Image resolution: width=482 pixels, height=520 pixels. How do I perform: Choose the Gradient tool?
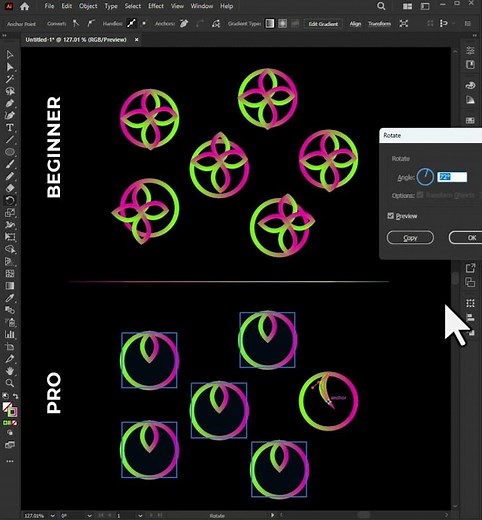click(x=10, y=286)
